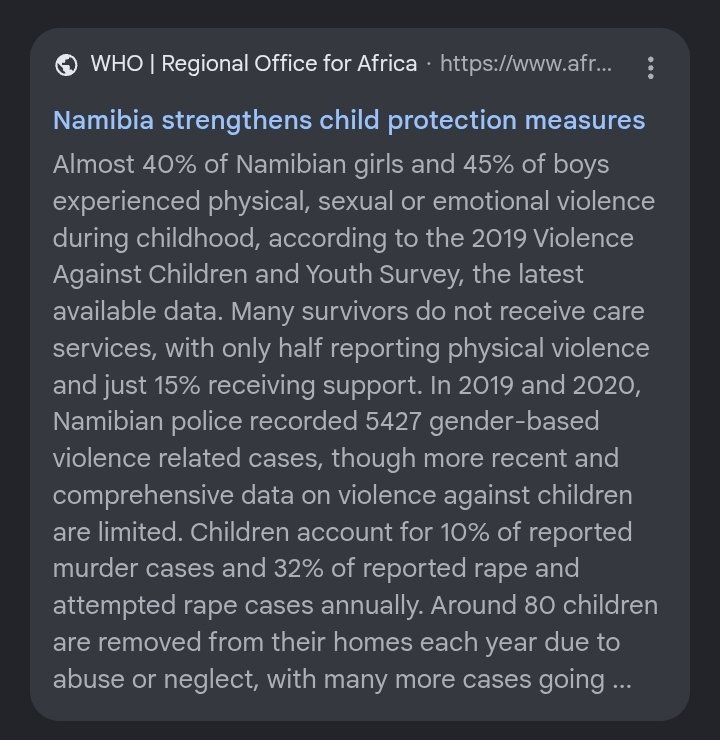The height and width of the screenshot is (740, 720).
Task: Open 'Namibia strengthens child protection measures' link
Action: tap(349, 120)
